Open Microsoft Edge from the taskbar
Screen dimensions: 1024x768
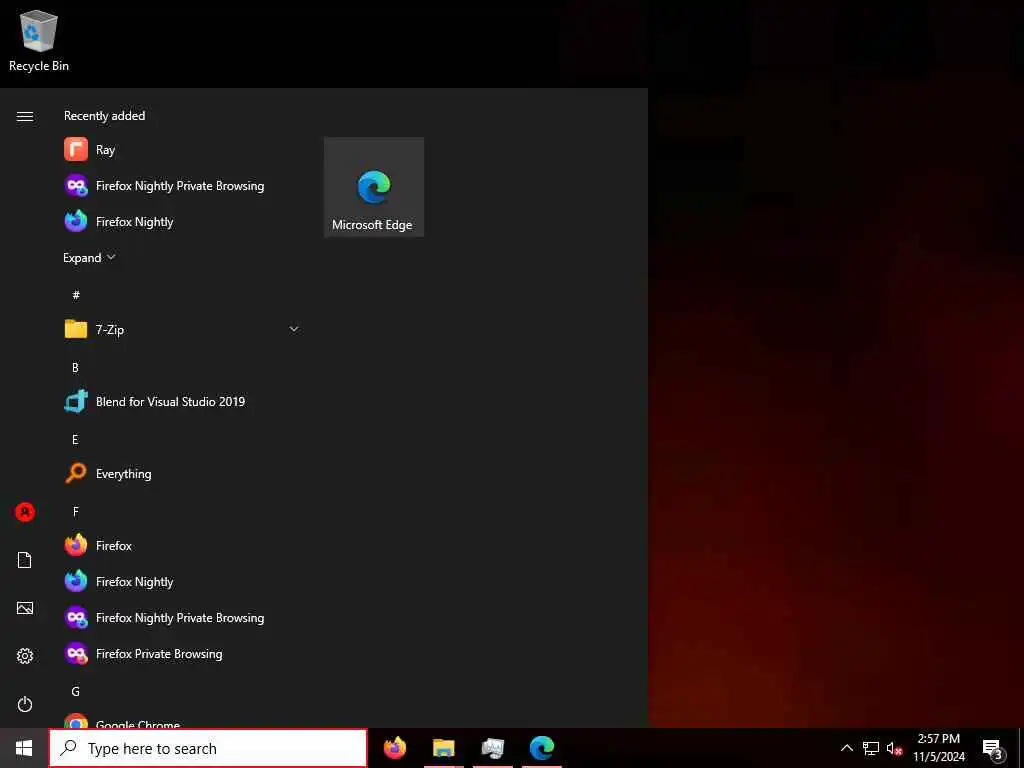[x=542, y=748]
